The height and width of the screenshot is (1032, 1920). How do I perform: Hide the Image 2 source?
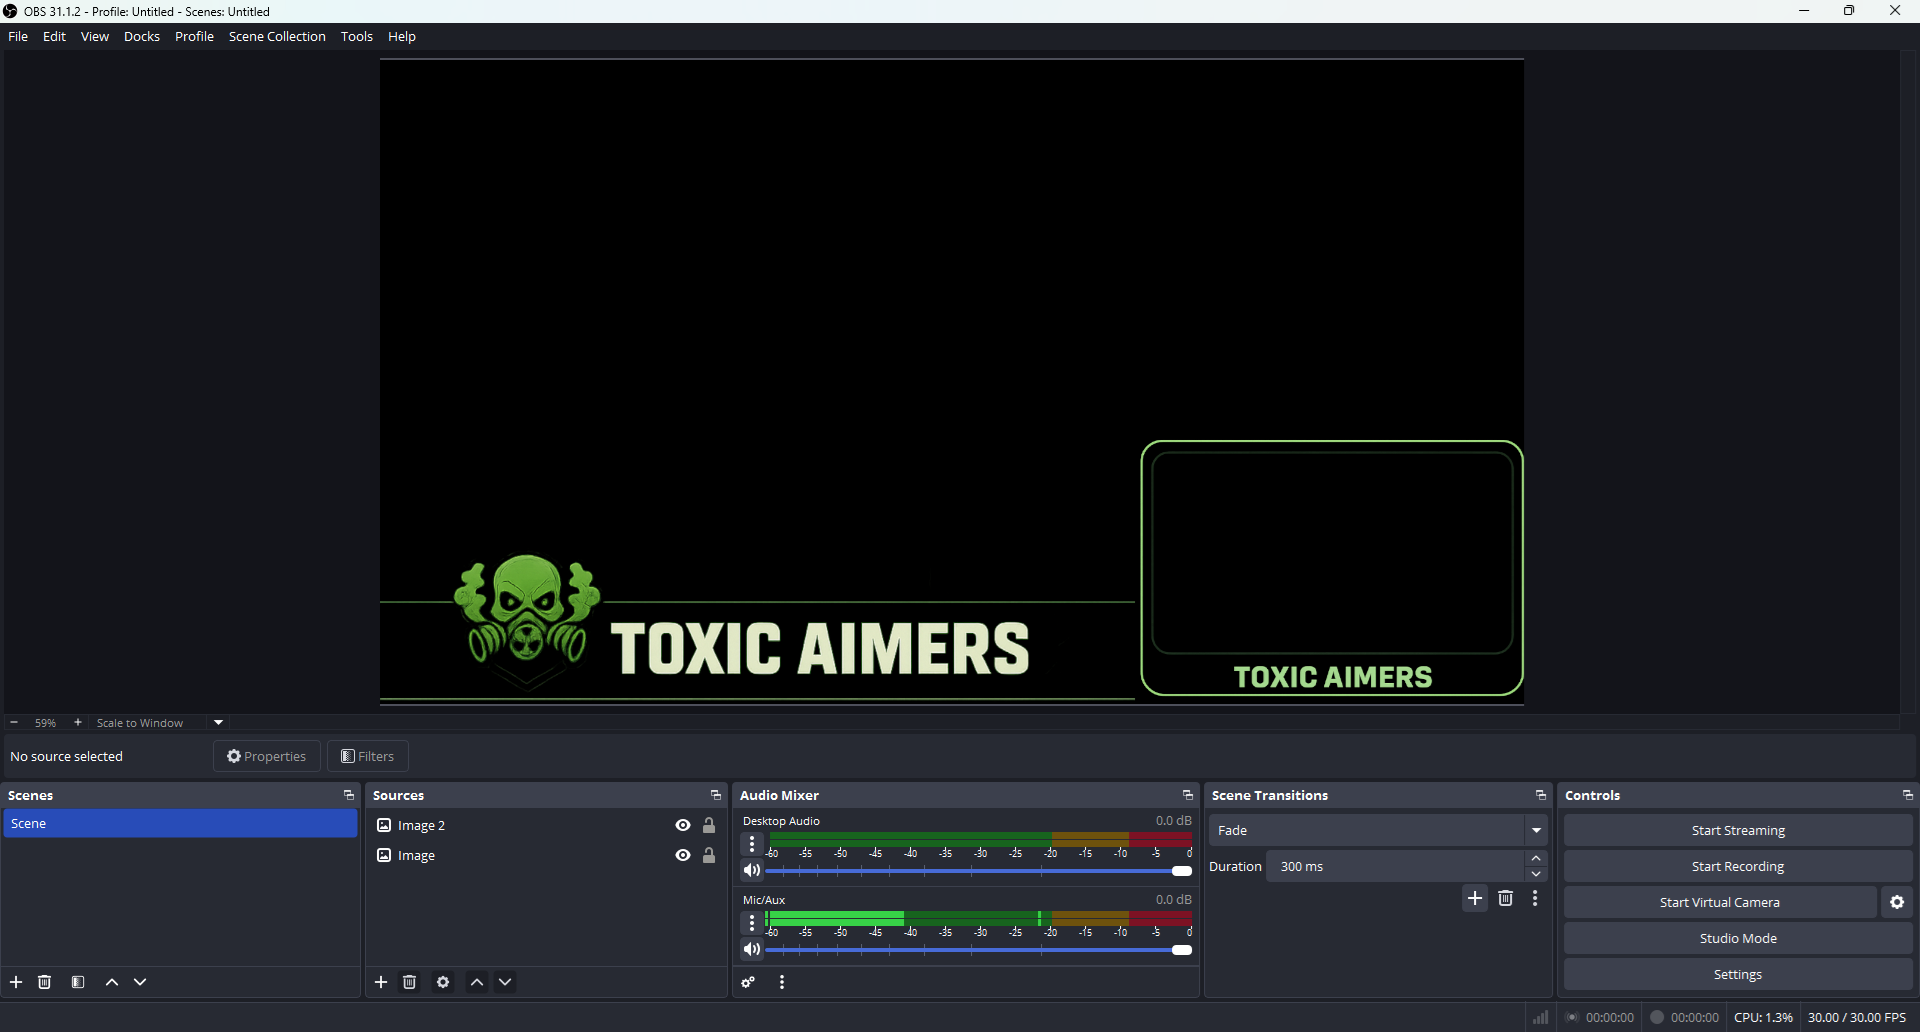pyautogui.click(x=683, y=825)
